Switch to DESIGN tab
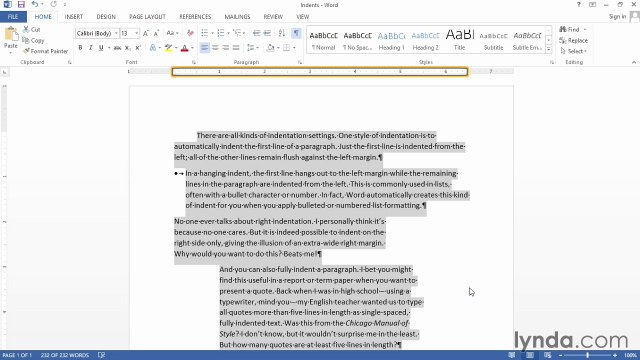 (x=106, y=17)
